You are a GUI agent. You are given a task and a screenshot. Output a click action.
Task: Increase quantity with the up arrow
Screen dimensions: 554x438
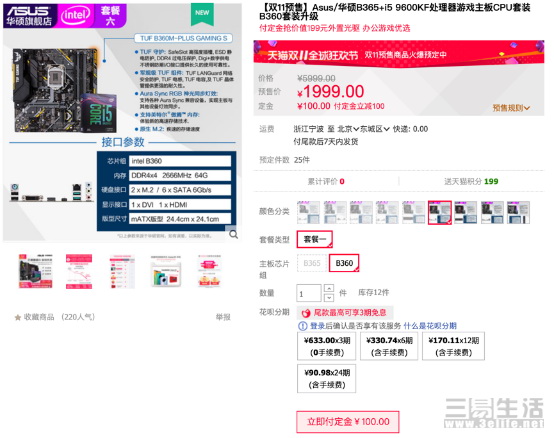[329, 288]
